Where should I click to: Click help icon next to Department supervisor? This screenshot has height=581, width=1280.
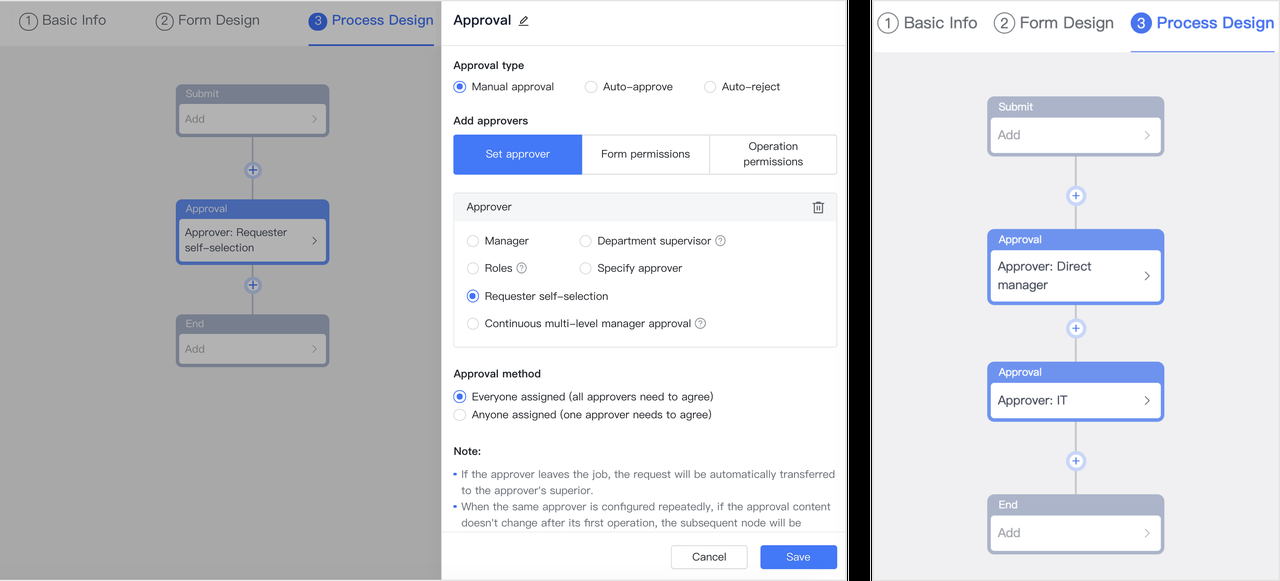tap(721, 241)
